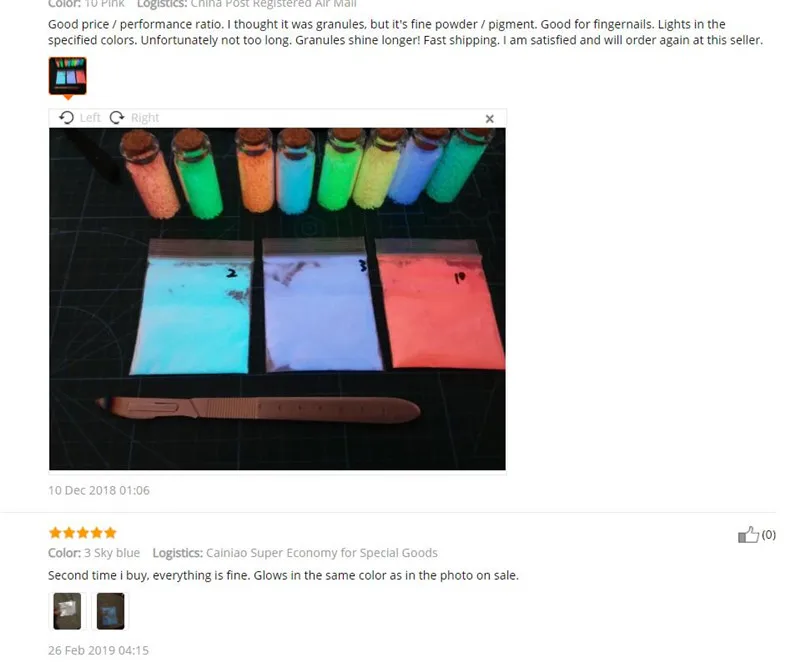Open the first photo thumbnail in the Sky blue review
The image size is (800, 662).
pyautogui.click(x=67, y=611)
